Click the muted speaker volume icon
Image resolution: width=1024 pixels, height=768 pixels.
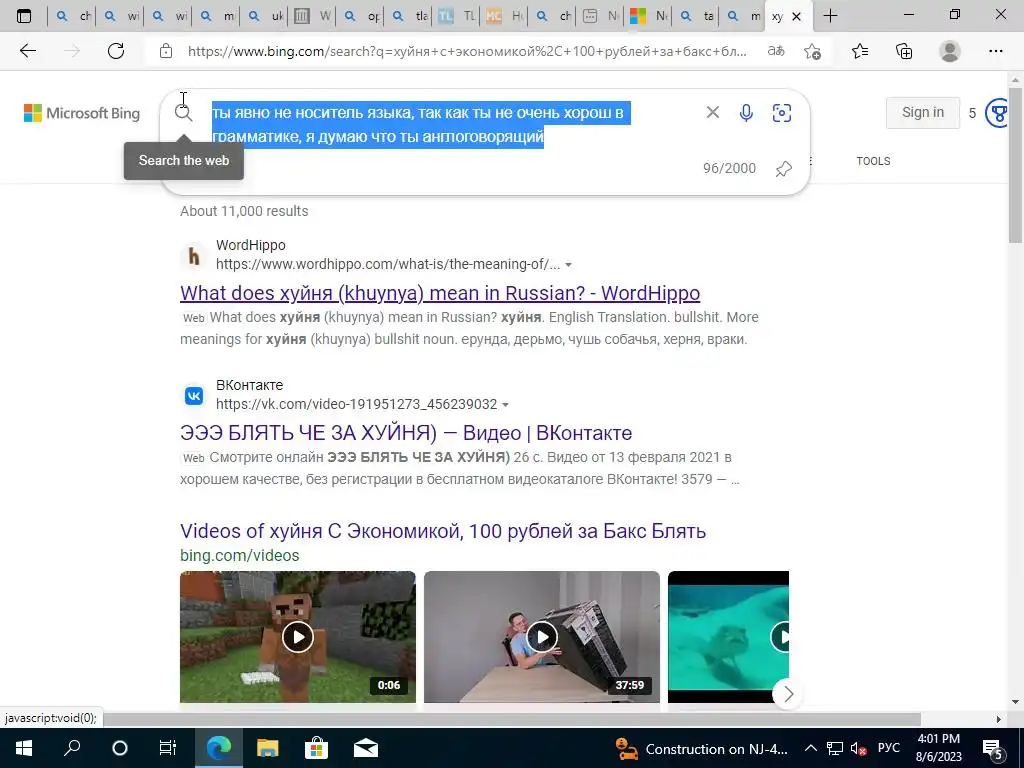tap(858, 748)
